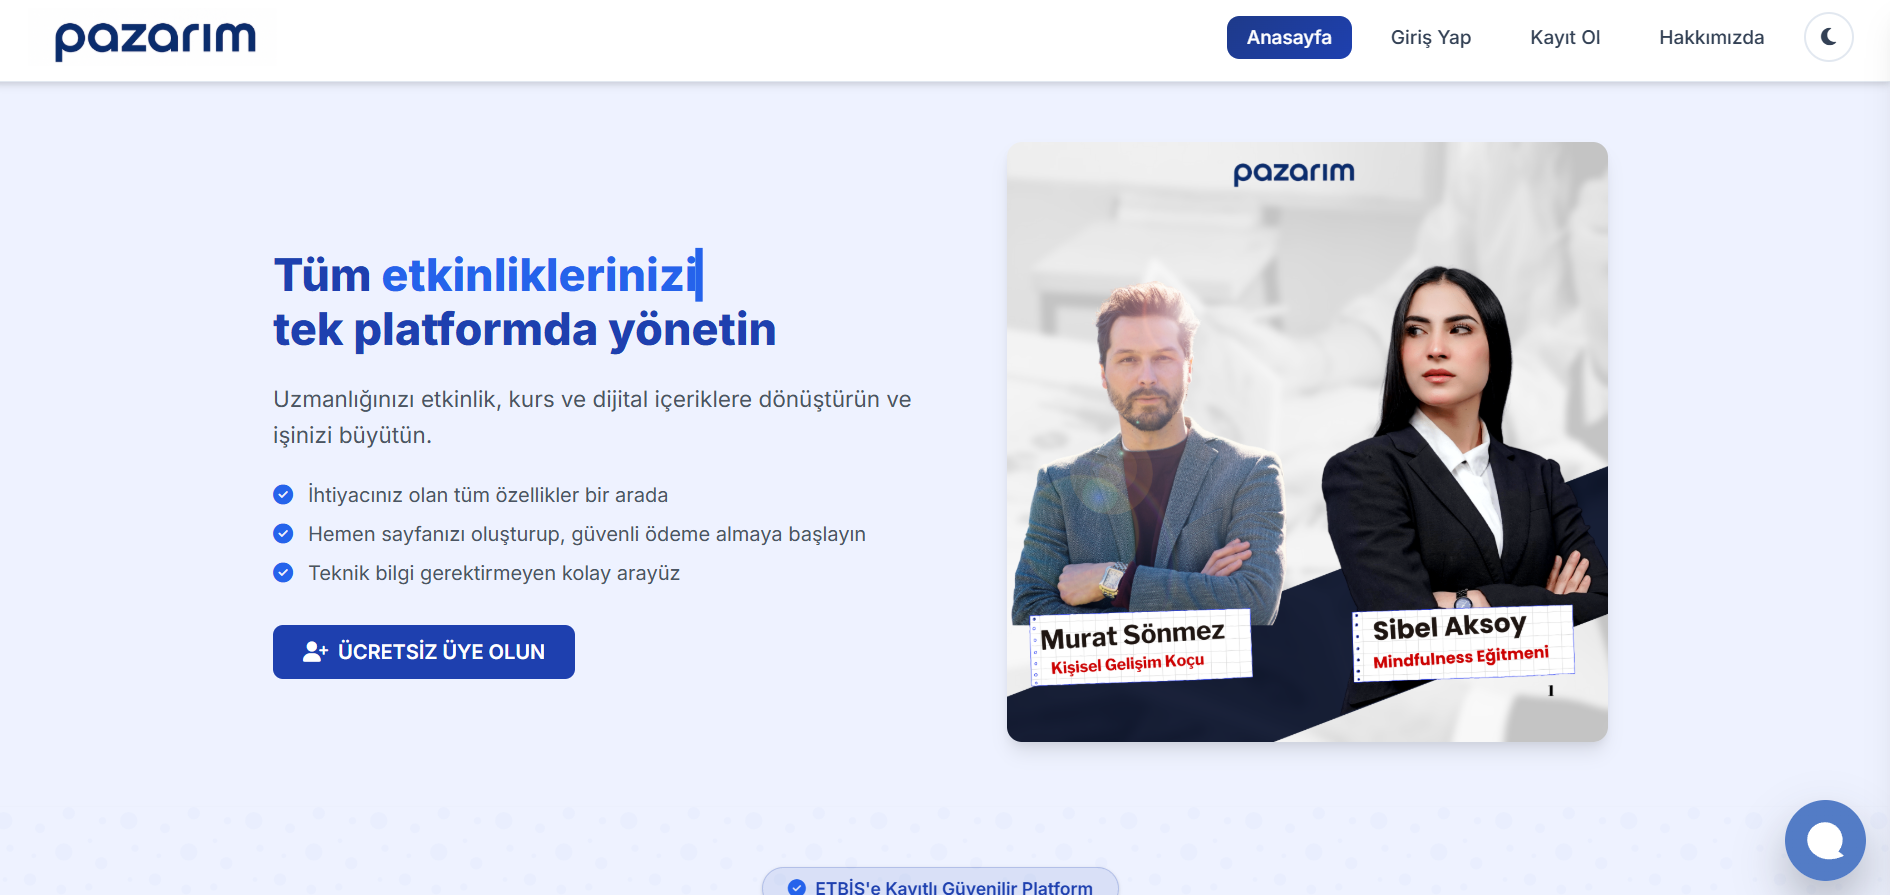Click the Sibel Aksoy name card
Image resolution: width=1890 pixels, height=895 pixels.
[x=1463, y=643]
